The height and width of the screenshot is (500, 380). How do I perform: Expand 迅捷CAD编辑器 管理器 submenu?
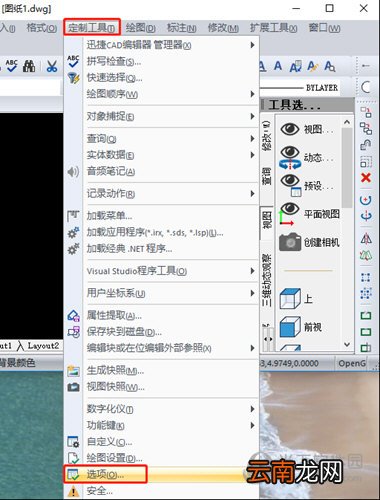point(162,45)
